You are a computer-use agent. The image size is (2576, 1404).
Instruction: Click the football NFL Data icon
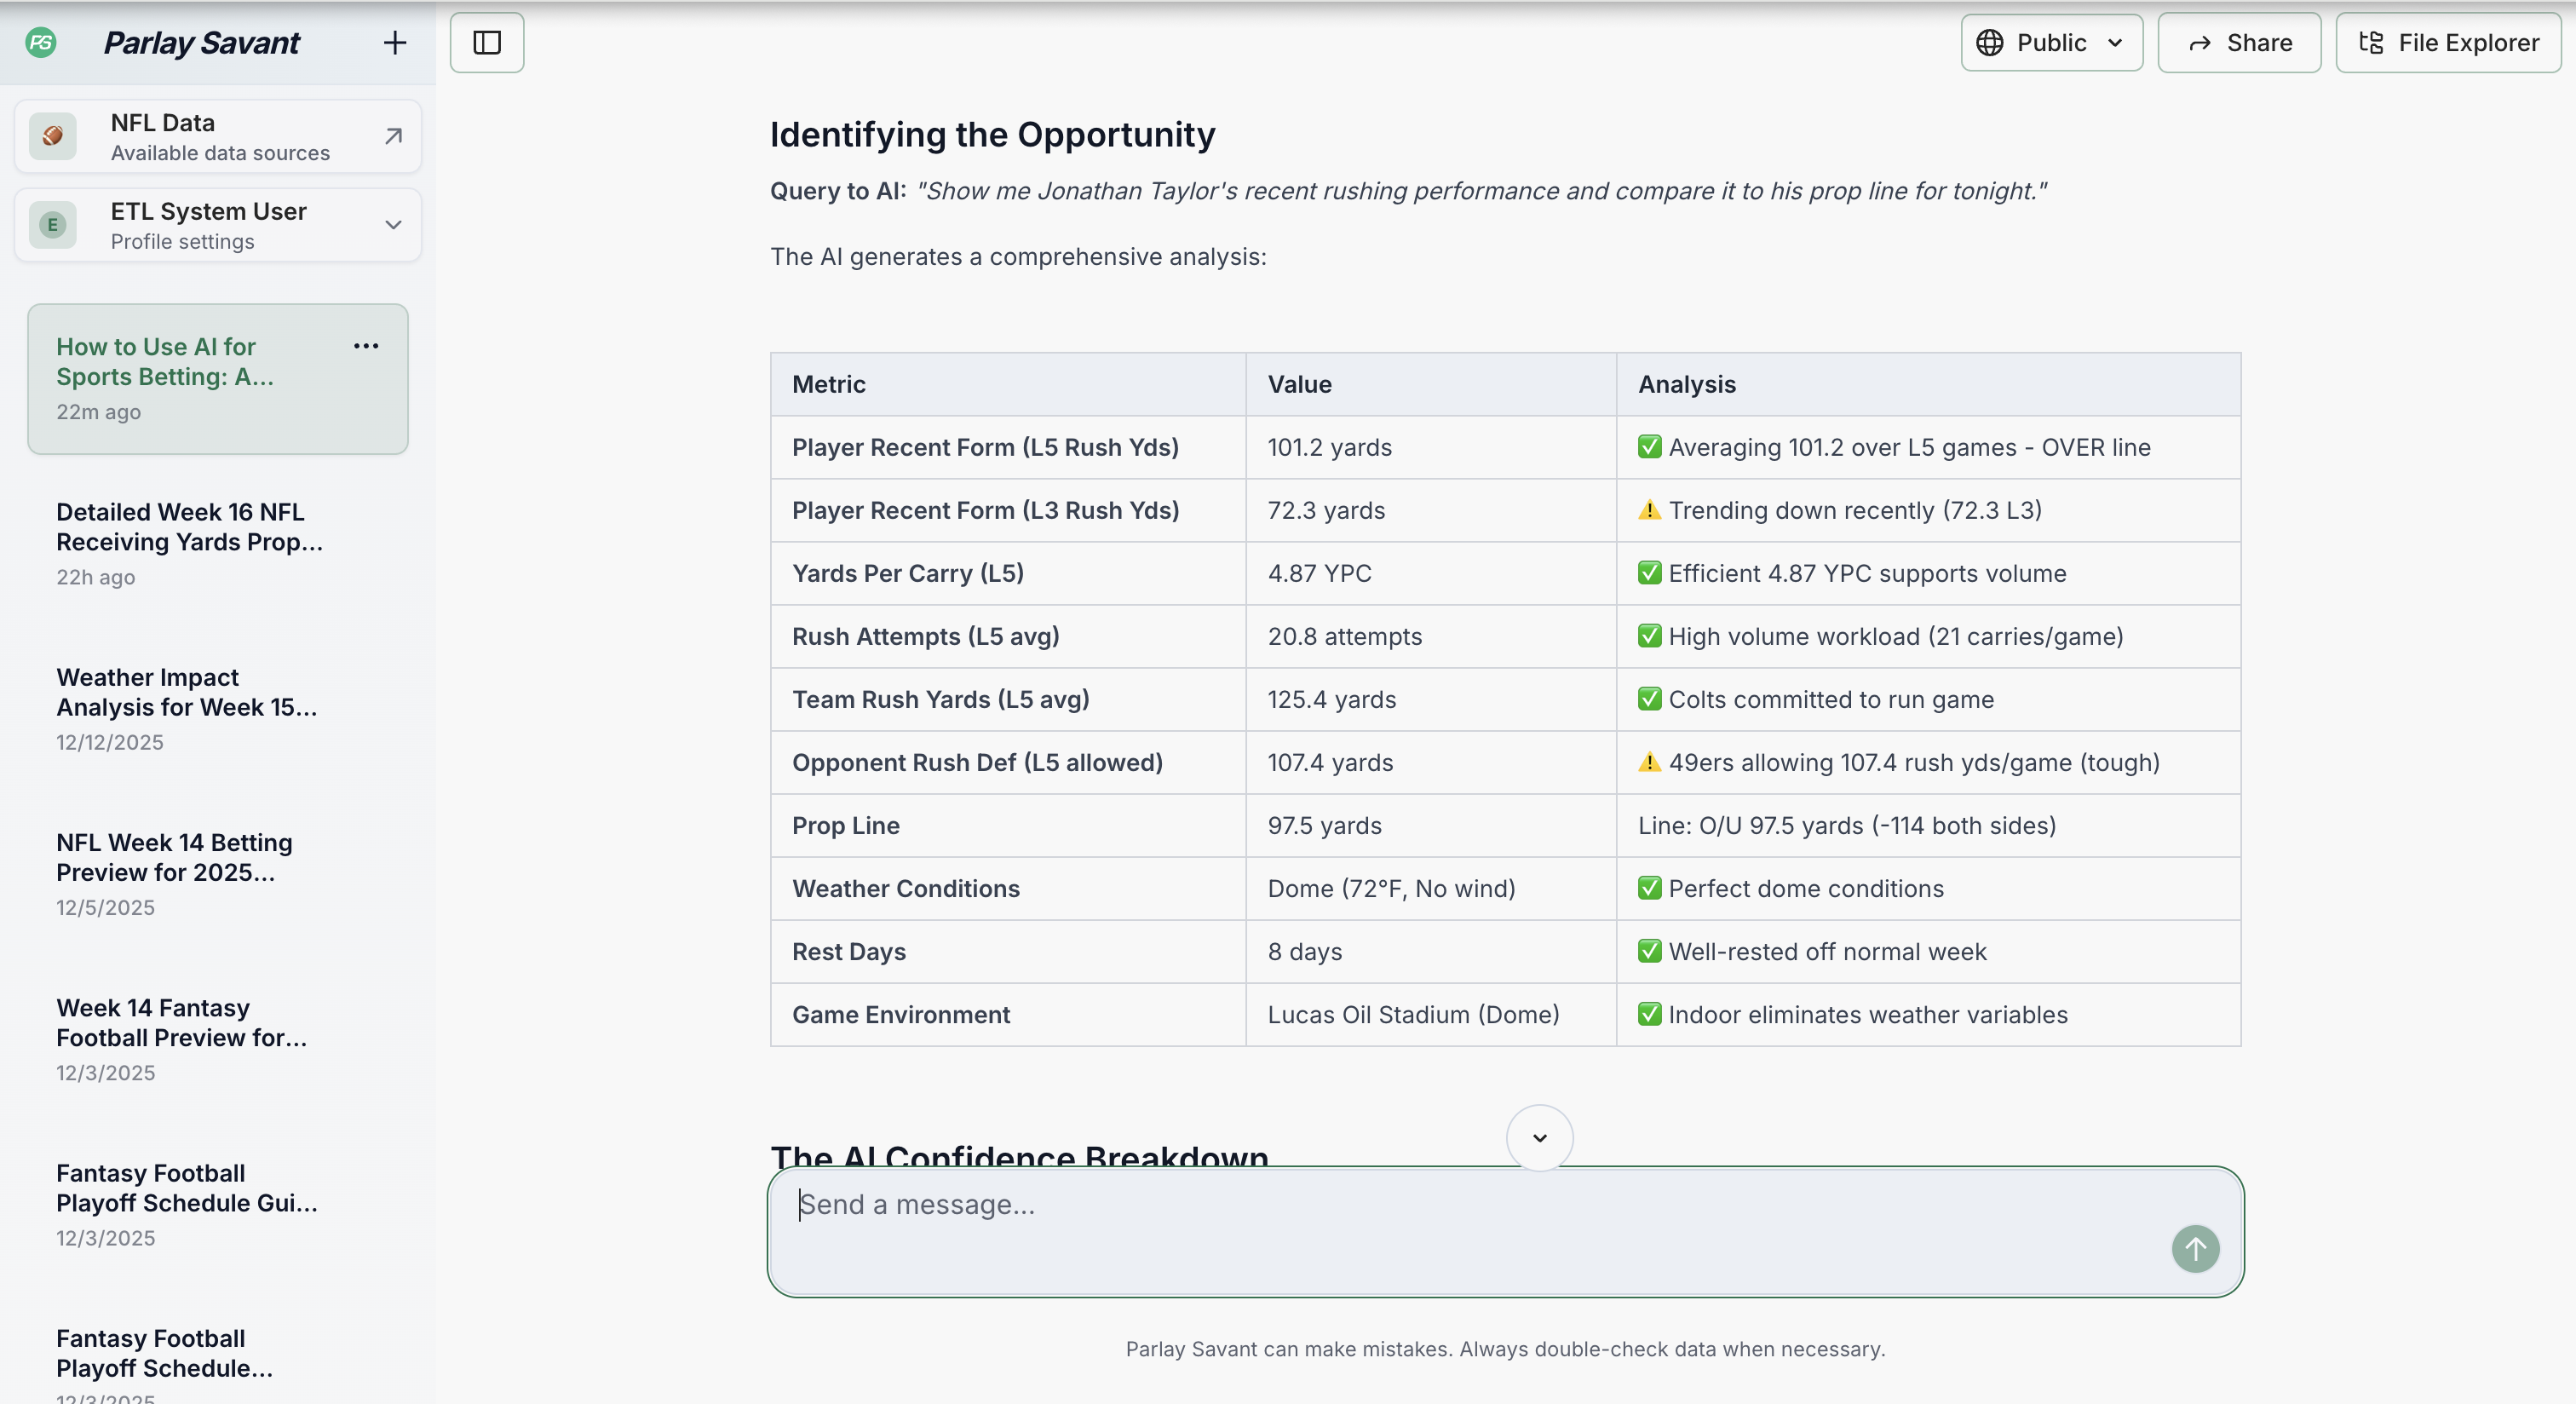[x=53, y=136]
